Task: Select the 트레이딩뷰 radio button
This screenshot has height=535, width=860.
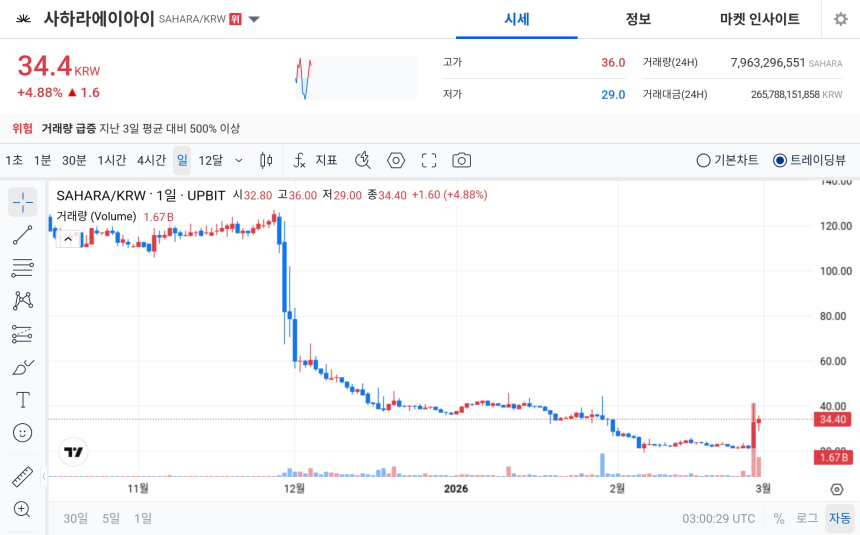Action: (x=779, y=160)
